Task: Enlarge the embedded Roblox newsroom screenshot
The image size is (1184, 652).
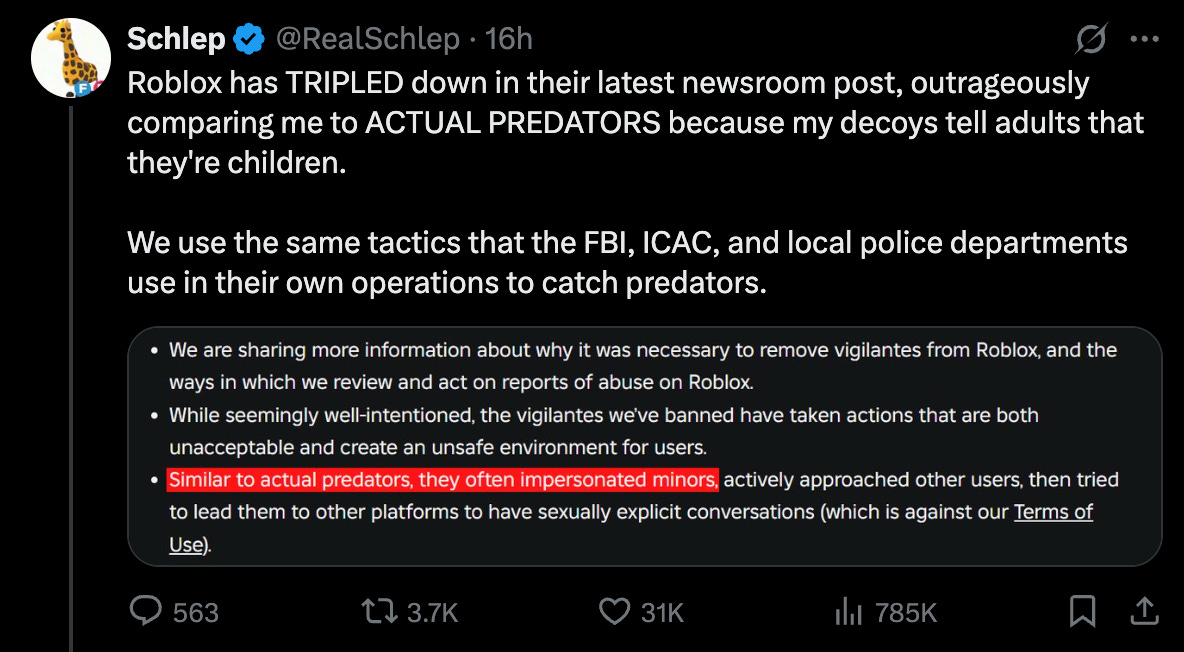Action: (644, 447)
